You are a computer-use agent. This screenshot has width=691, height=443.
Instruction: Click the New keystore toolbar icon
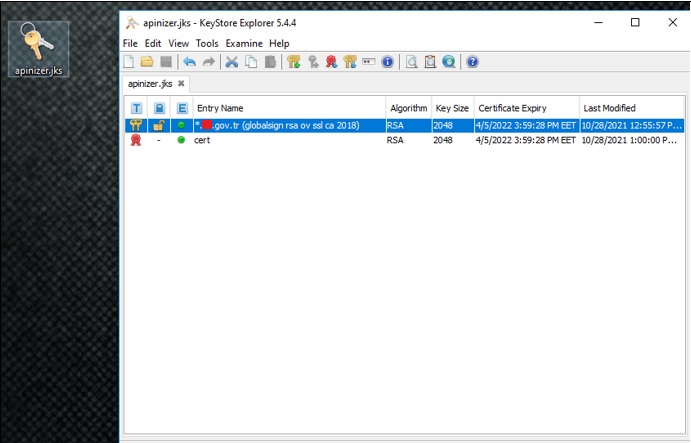coord(130,62)
